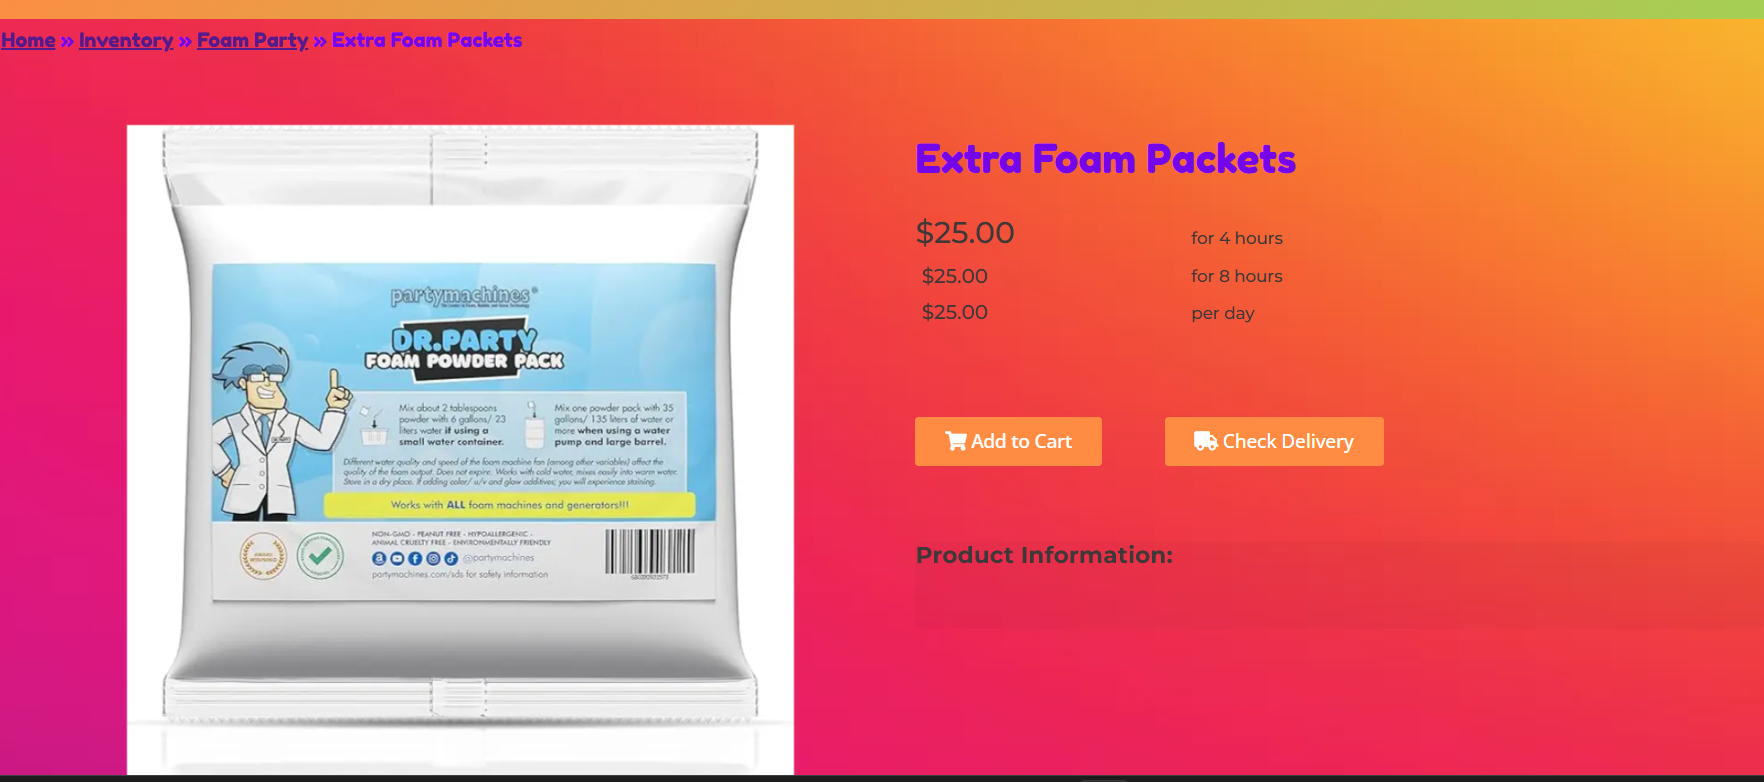
Task: Click the gold award seal on package
Action: point(263,556)
